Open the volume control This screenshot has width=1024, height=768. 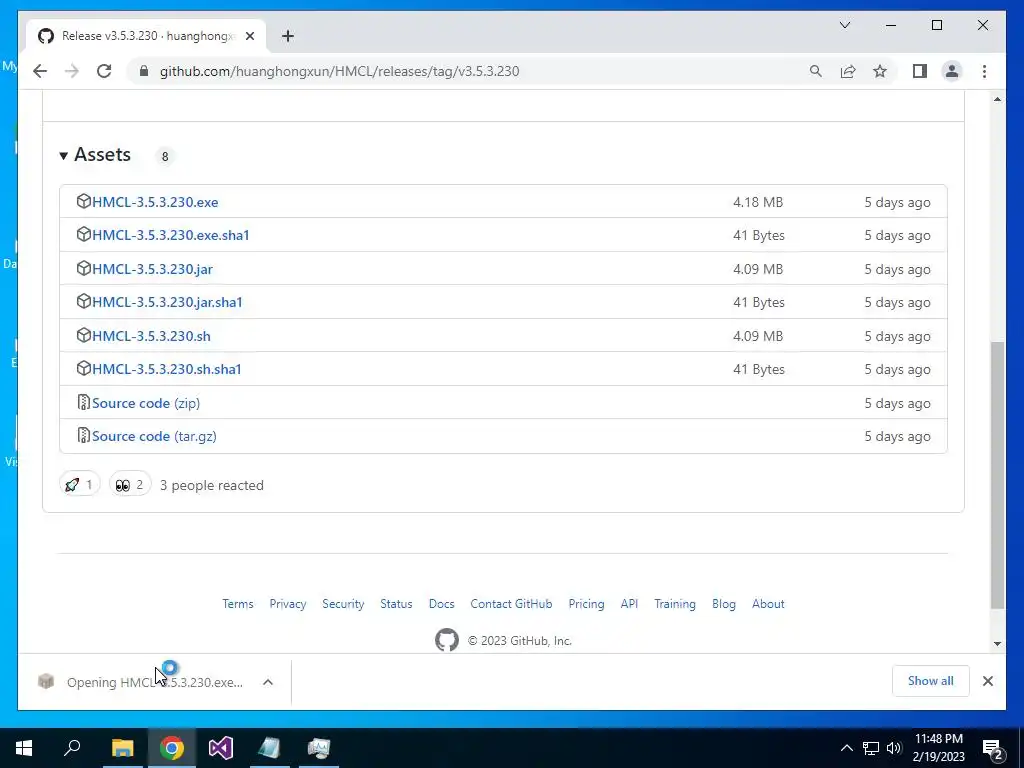point(894,748)
